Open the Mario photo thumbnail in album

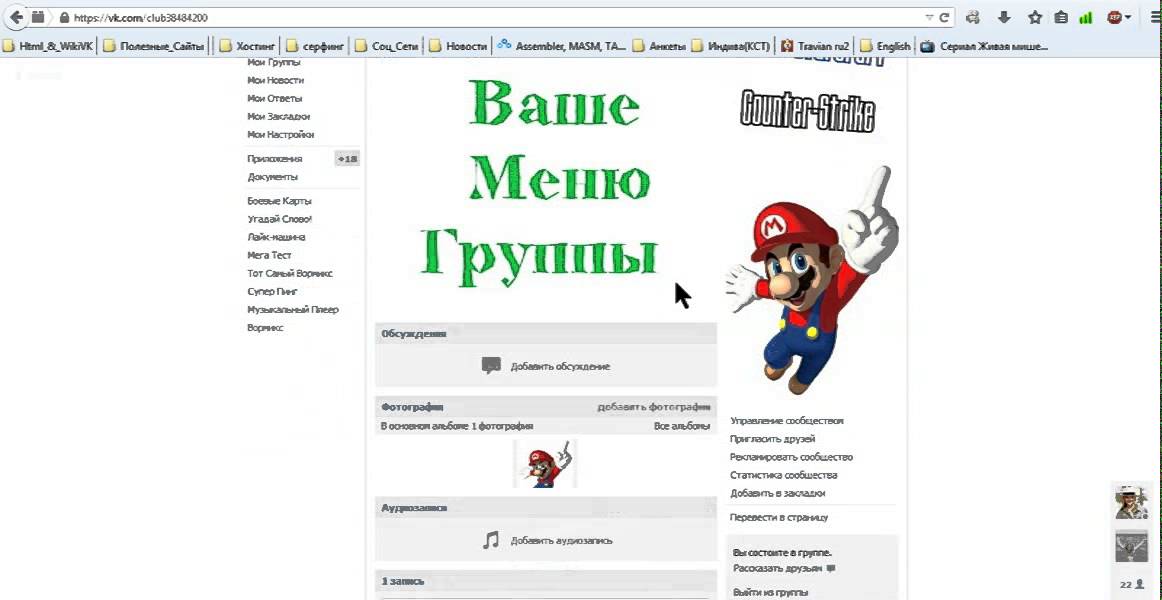(545, 463)
